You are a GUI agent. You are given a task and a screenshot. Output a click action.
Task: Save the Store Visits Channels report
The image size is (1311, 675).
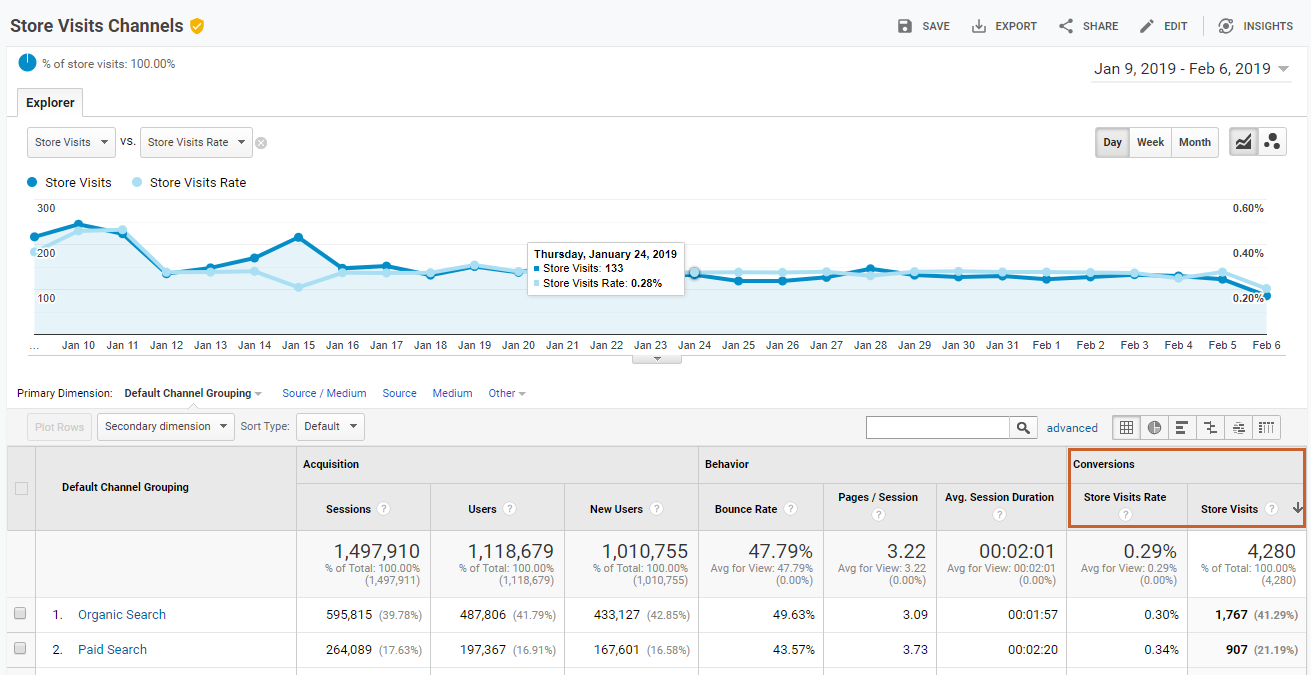pyautogui.click(x=923, y=26)
